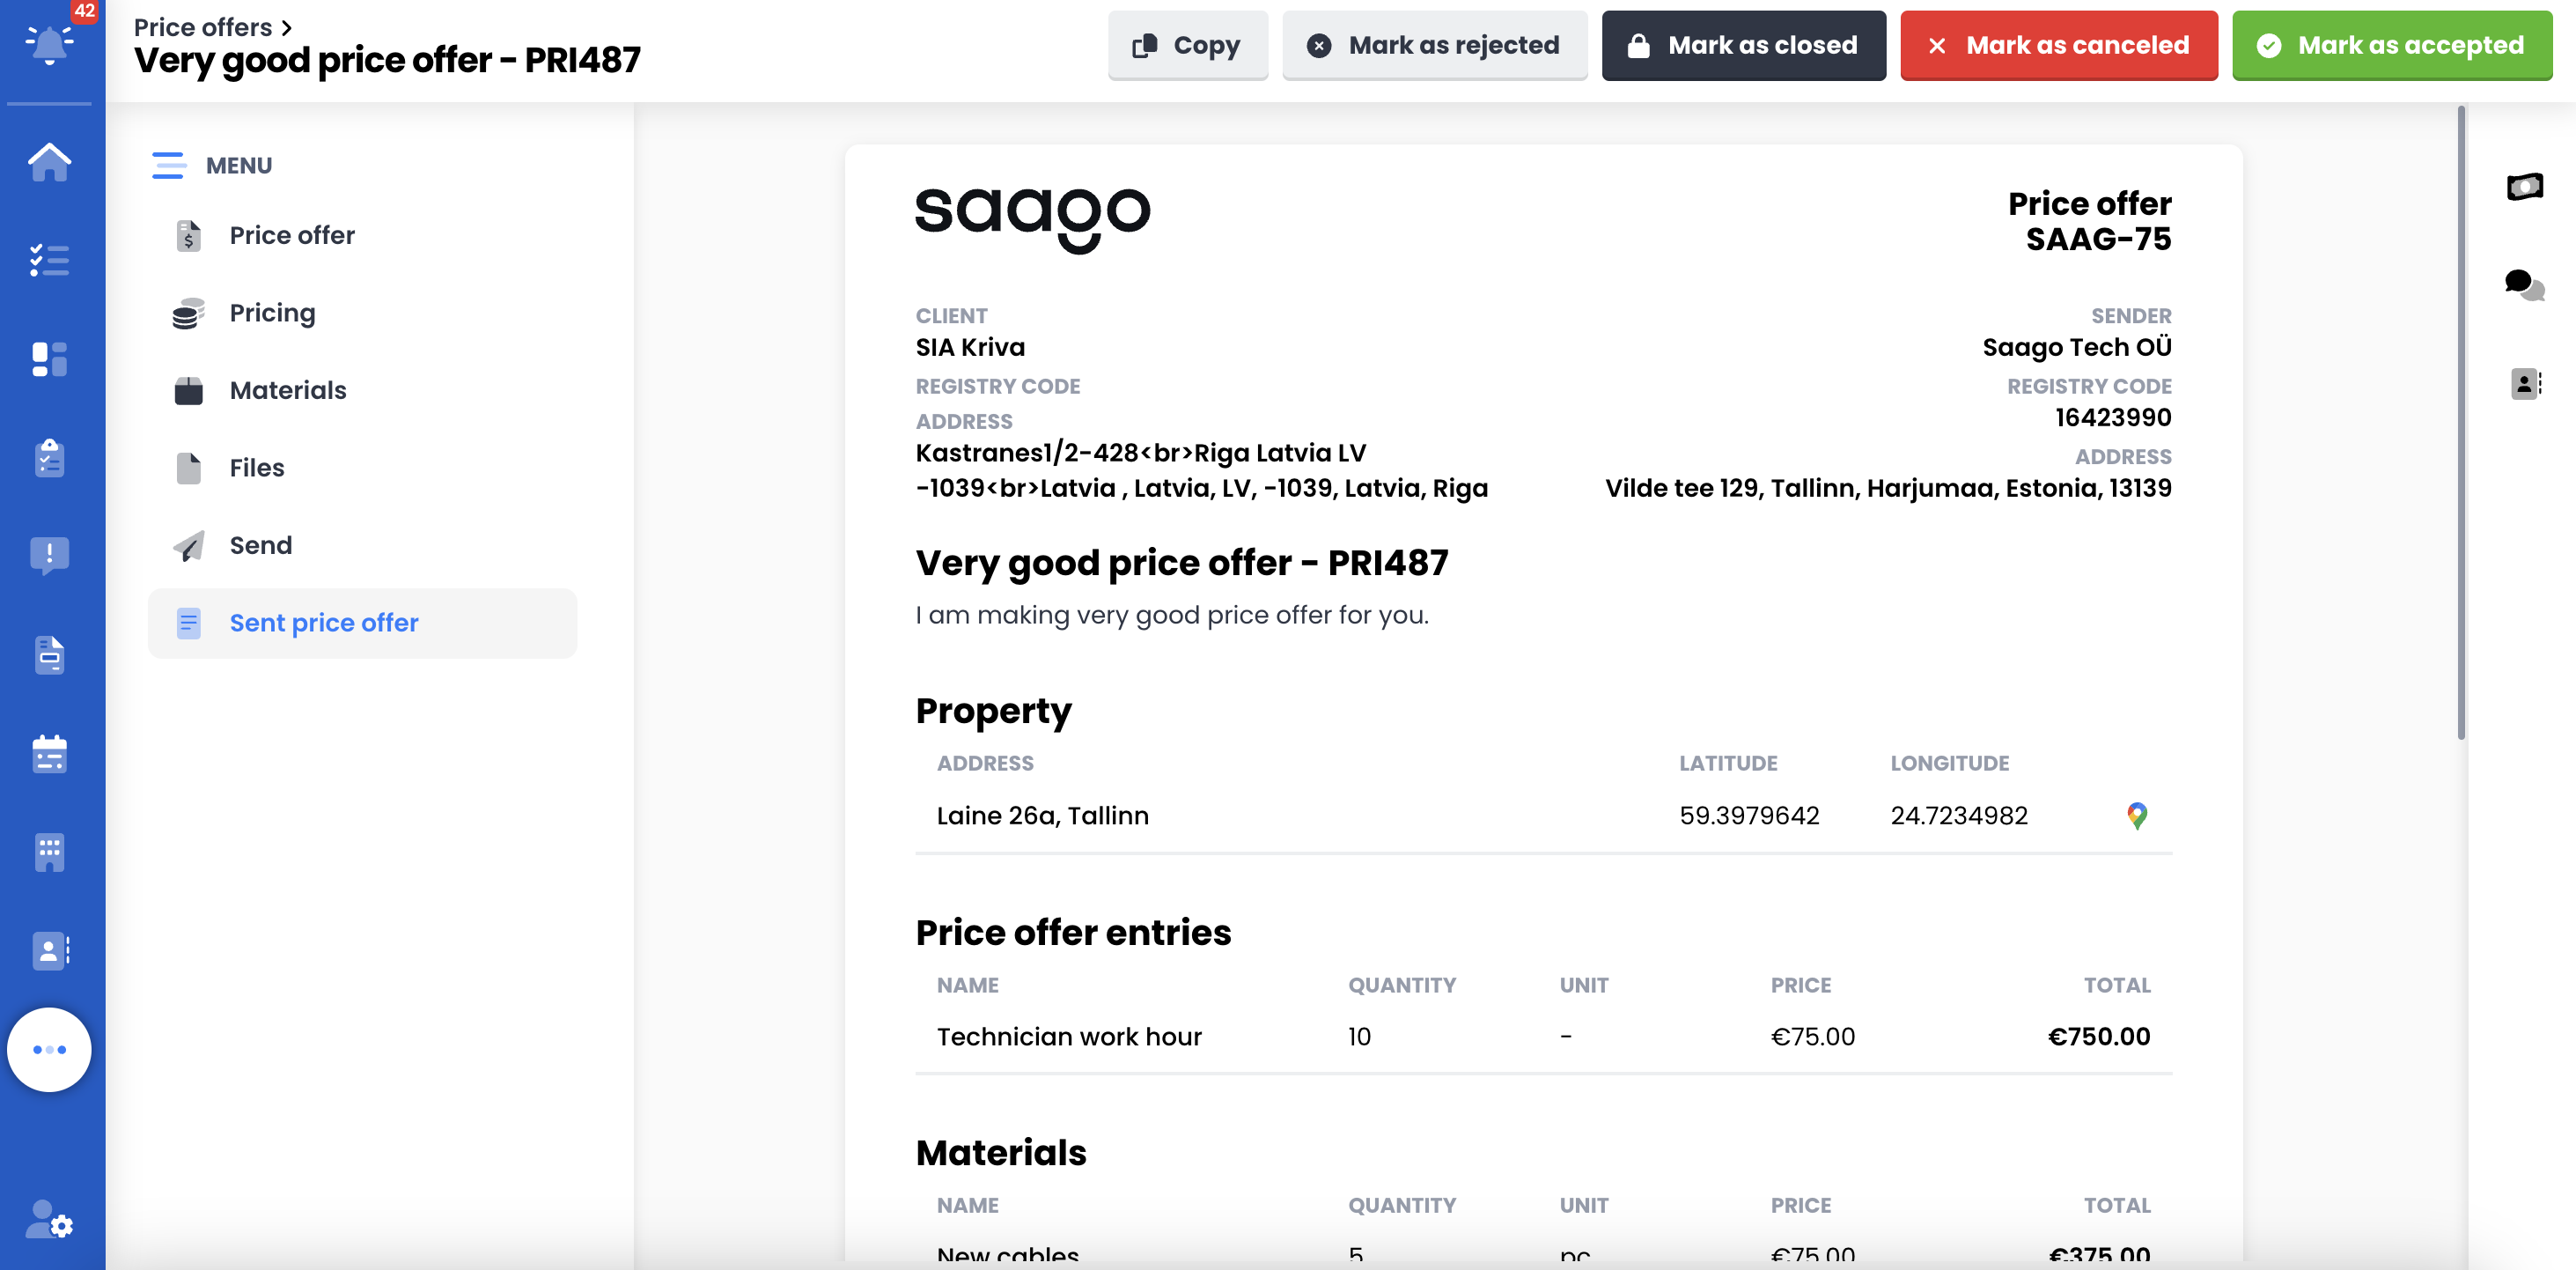
Task: Open the tasks checklist icon in sidebar
Action: coord(50,260)
